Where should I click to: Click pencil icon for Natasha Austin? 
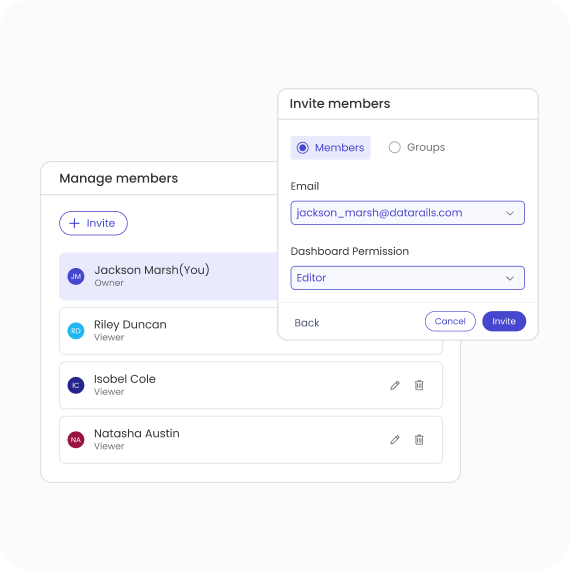pyautogui.click(x=395, y=440)
